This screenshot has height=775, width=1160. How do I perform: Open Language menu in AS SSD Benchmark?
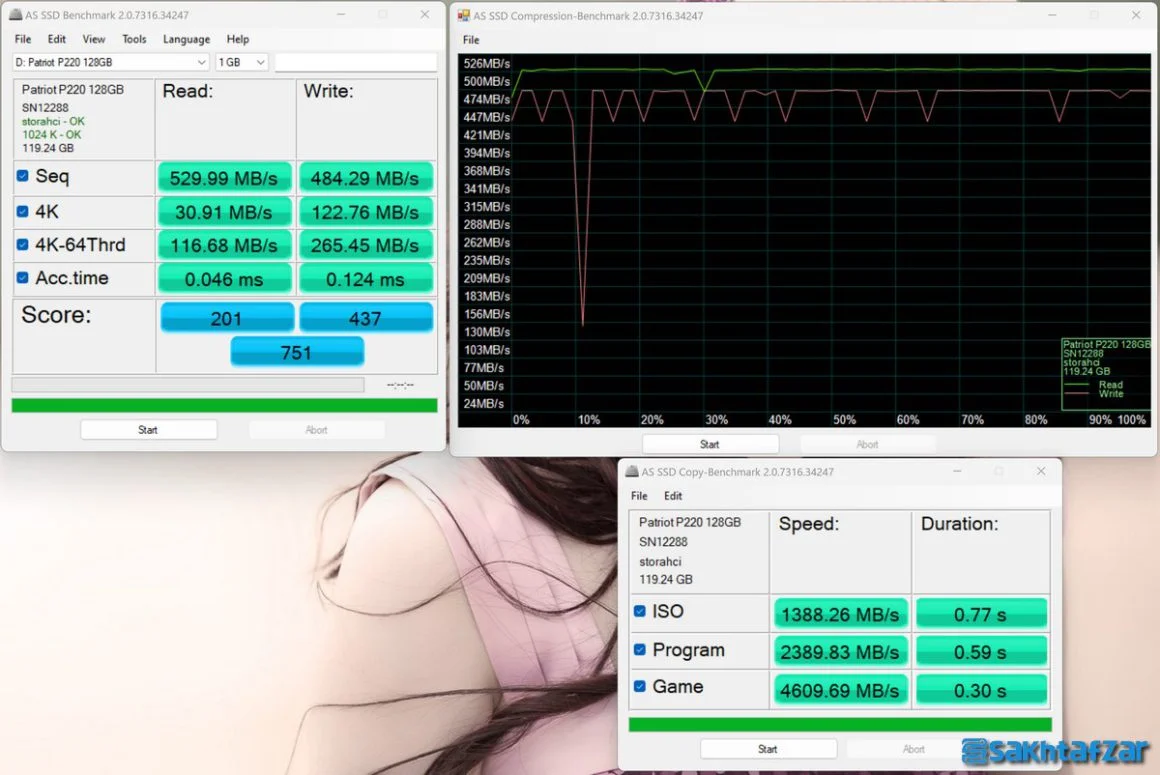[186, 39]
